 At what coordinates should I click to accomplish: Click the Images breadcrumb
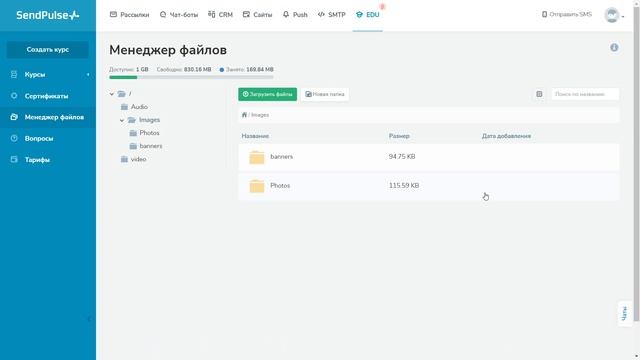[260, 115]
